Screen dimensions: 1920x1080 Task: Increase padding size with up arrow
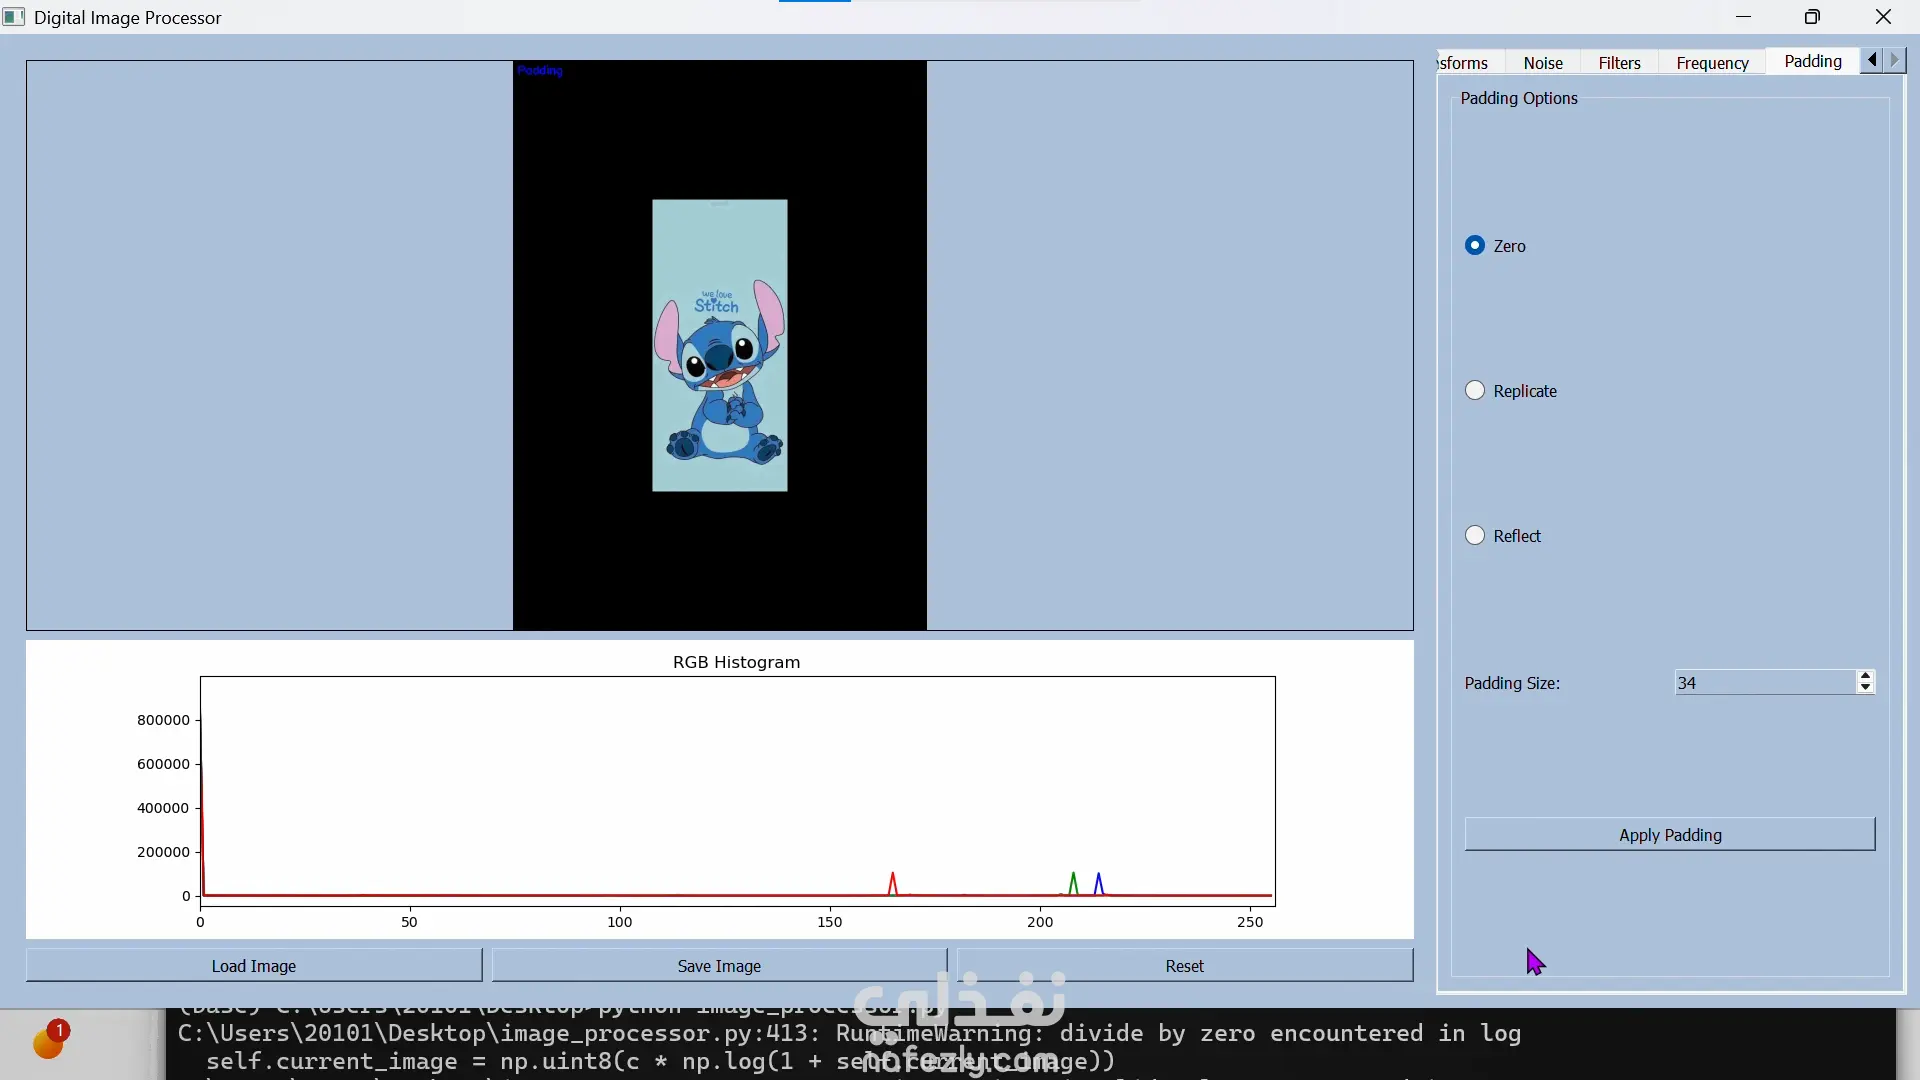point(1865,676)
